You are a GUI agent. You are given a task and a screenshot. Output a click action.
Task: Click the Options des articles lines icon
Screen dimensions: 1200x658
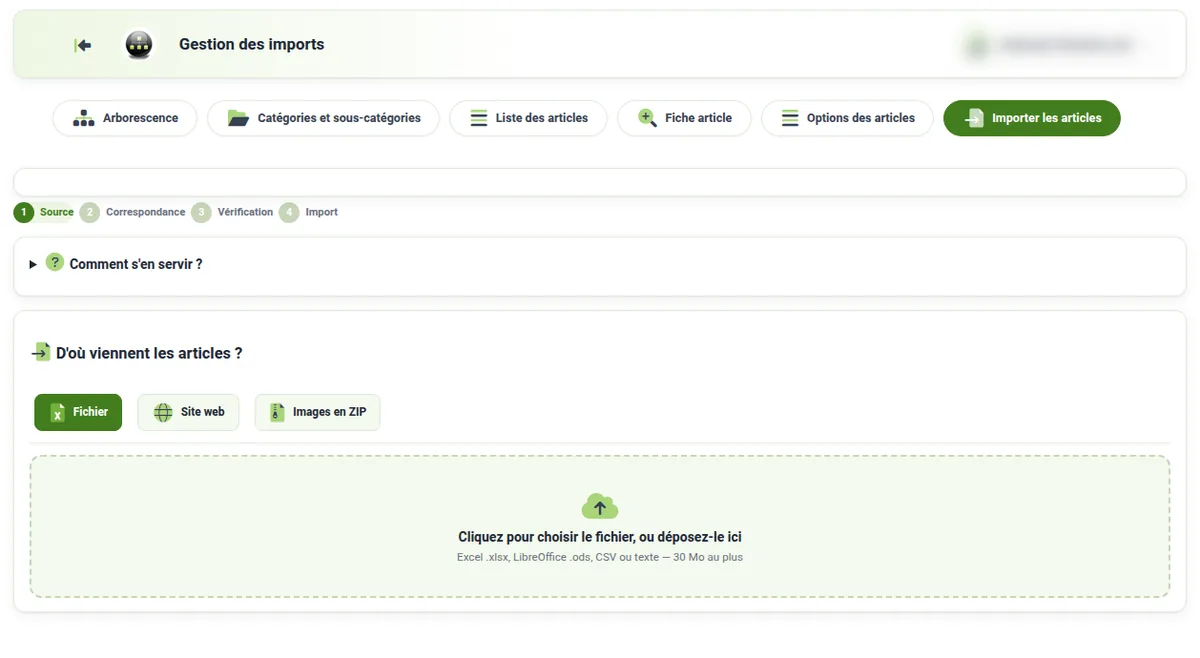click(x=790, y=118)
